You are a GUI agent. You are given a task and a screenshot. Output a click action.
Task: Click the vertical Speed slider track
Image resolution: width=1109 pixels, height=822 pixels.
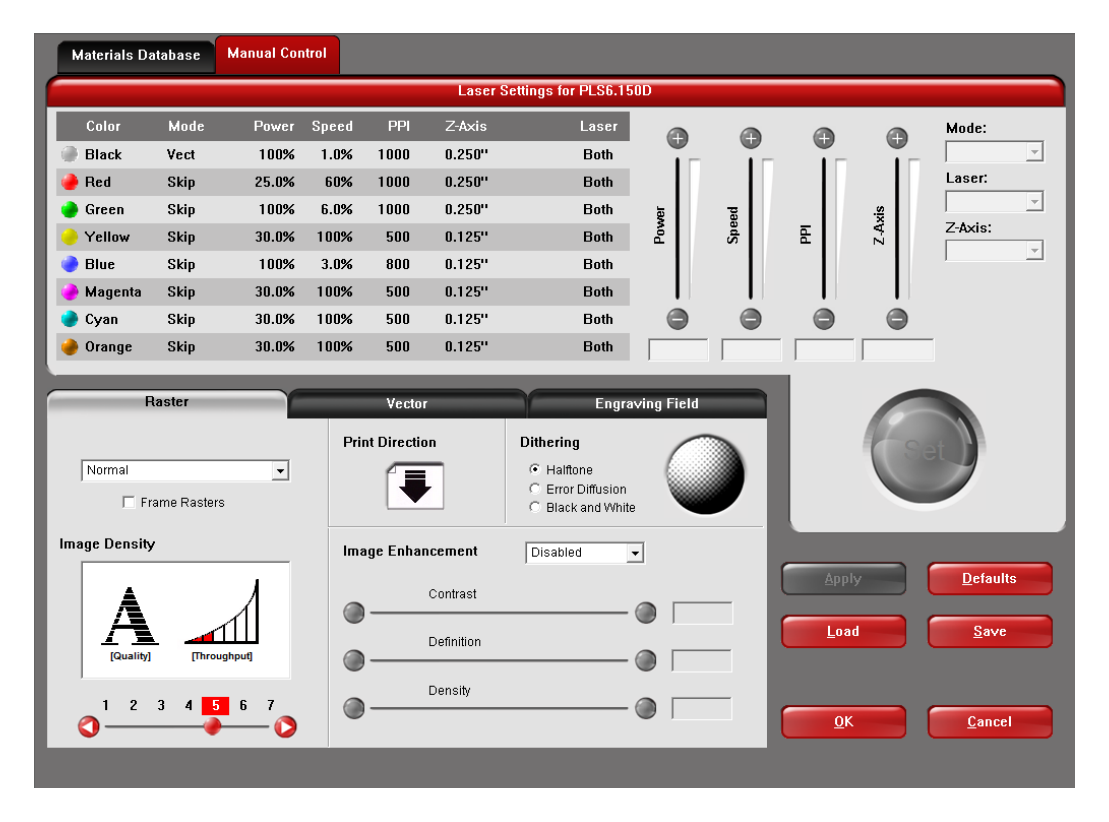(x=750, y=228)
